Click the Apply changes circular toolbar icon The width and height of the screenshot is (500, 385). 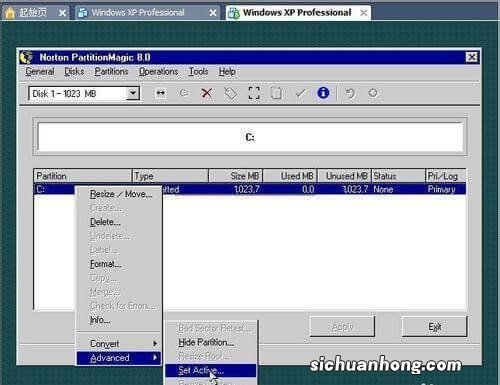pyautogui.click(x=373, y=93)
